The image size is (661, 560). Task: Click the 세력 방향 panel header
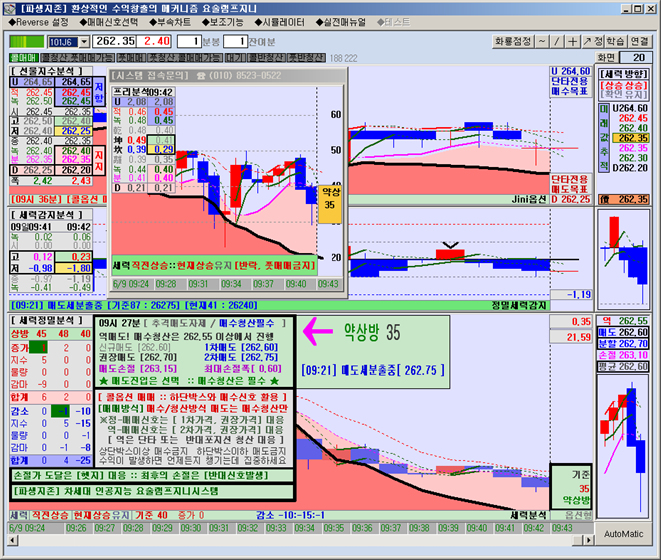tap(623, 74)
